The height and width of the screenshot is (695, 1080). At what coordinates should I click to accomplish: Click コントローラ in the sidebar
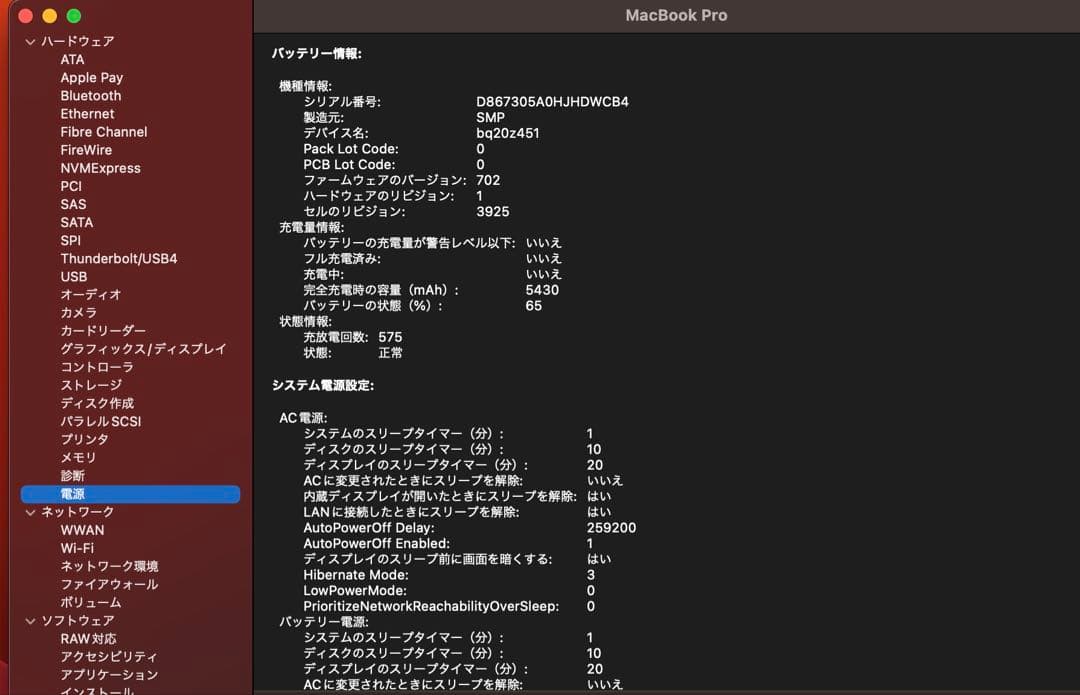pyautogui.click(x=96, y=367)
